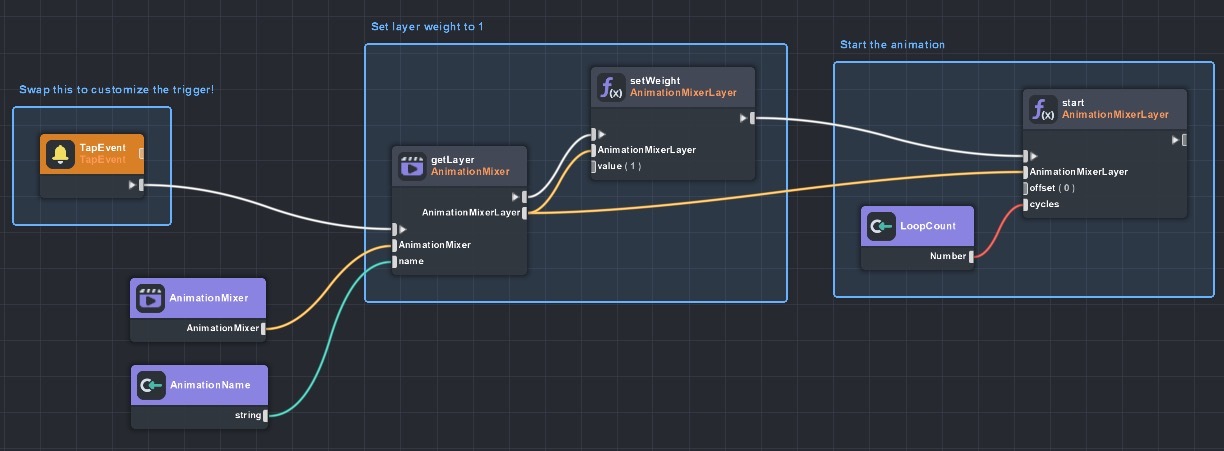Click the start node cycles port
The width and height of the screenshot is (1224, 451).
point(1025,204)
